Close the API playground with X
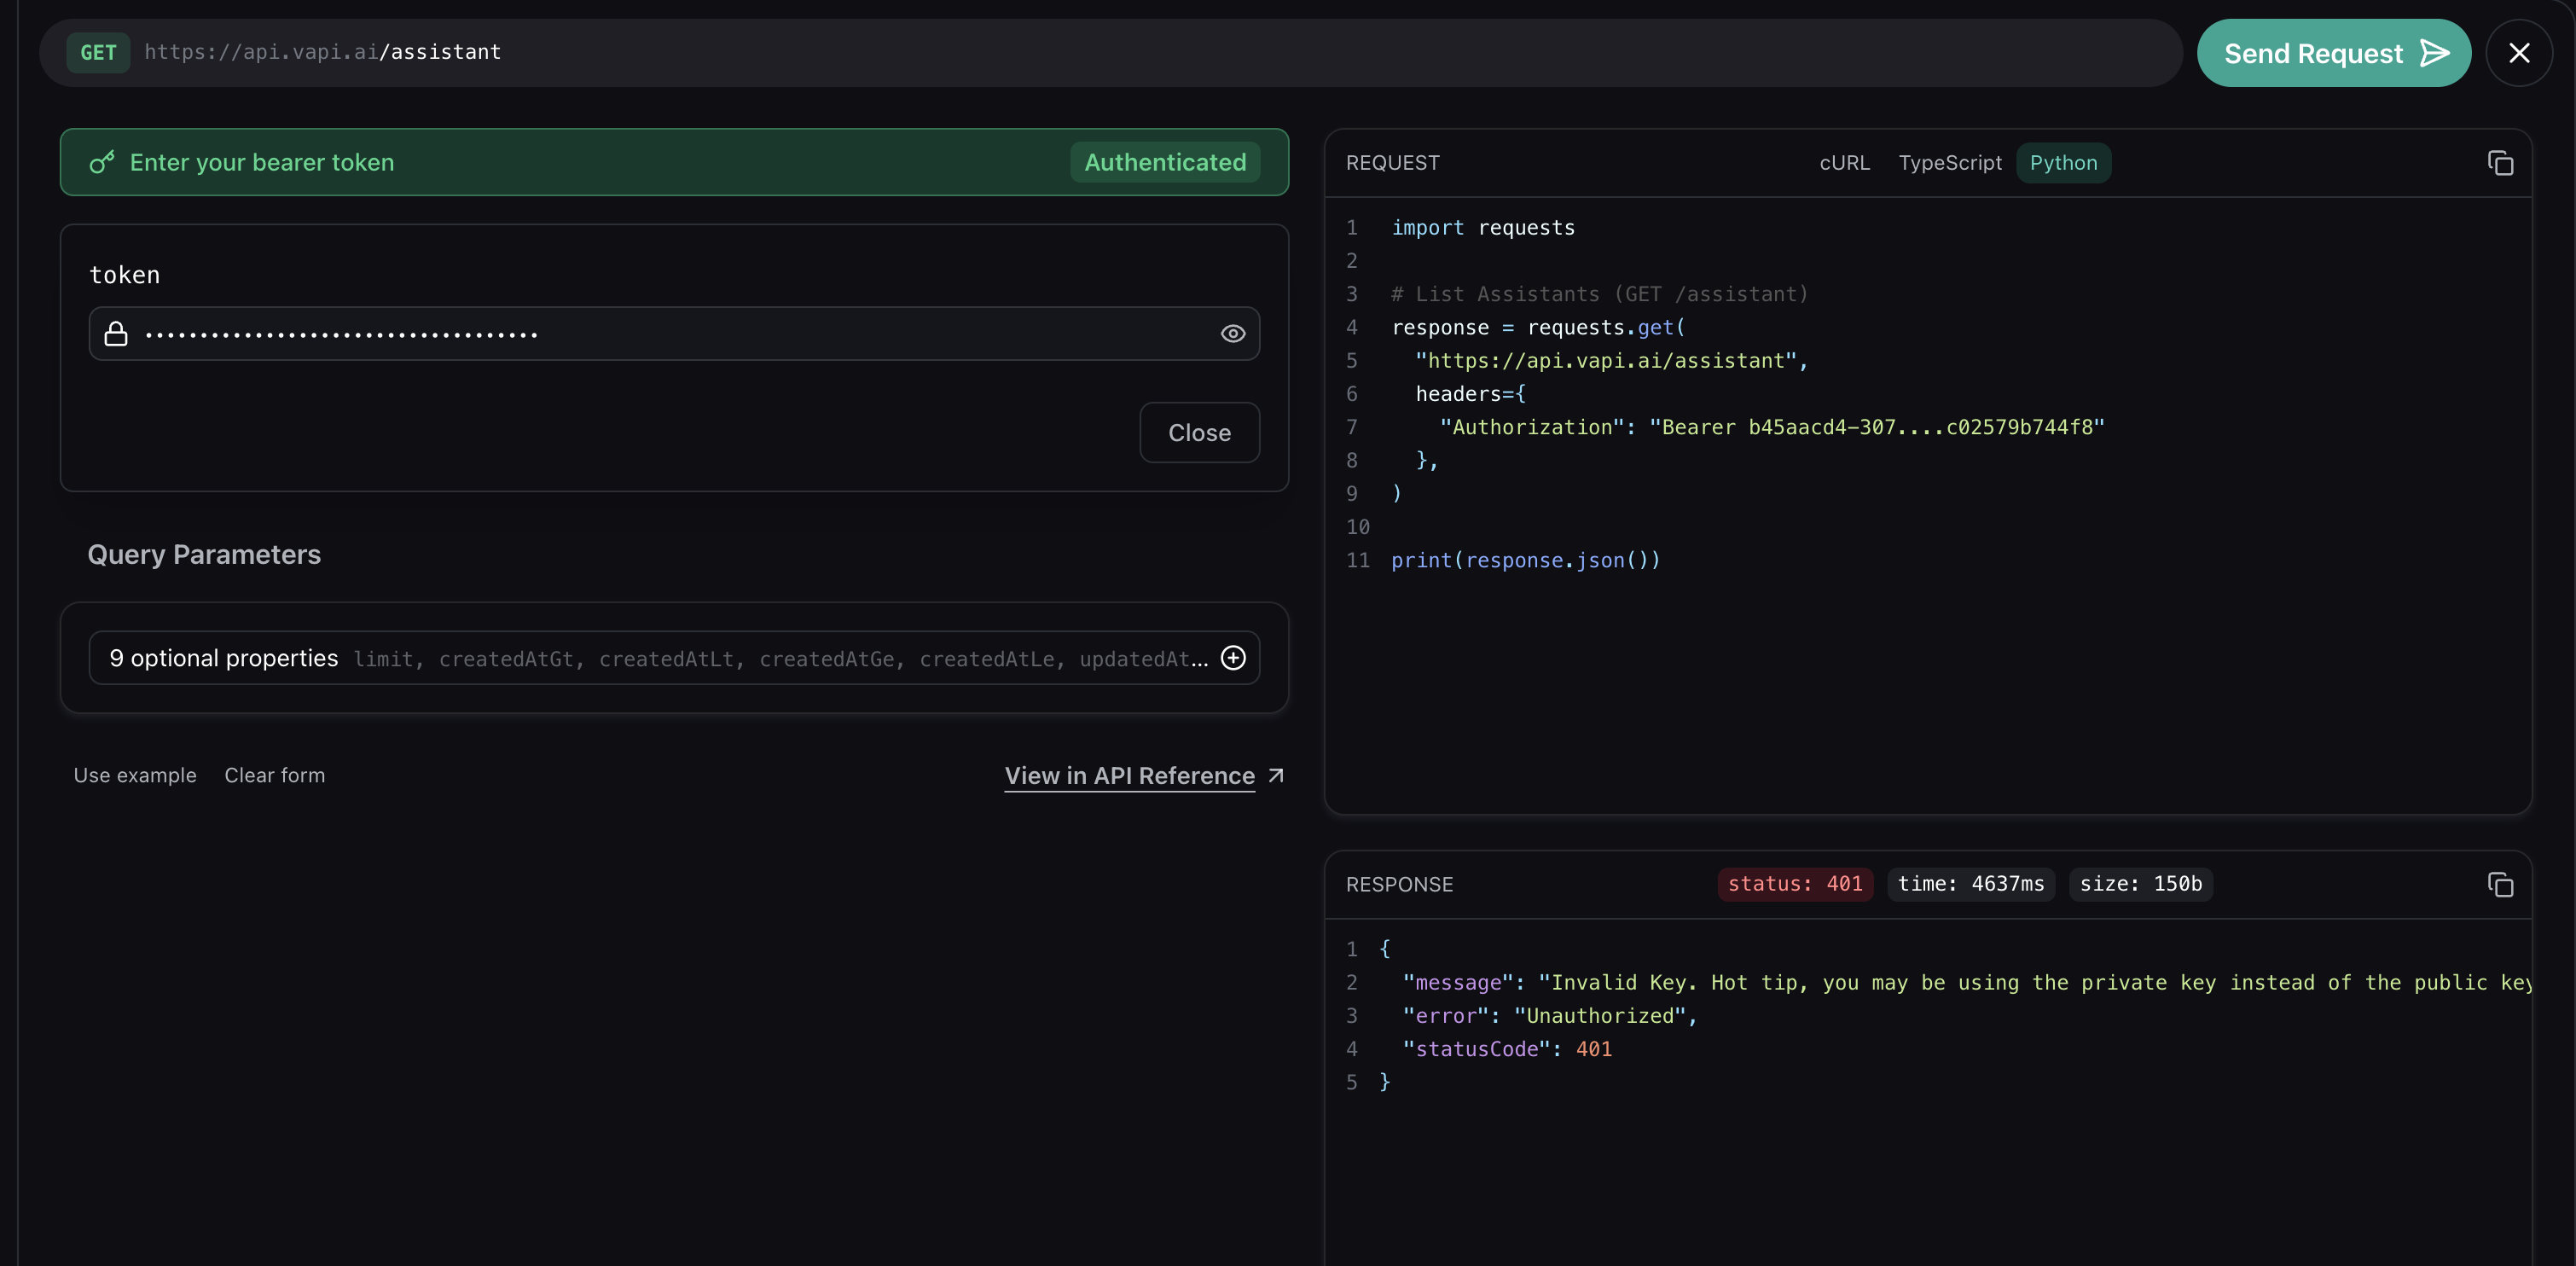 tap(2519, 53)
